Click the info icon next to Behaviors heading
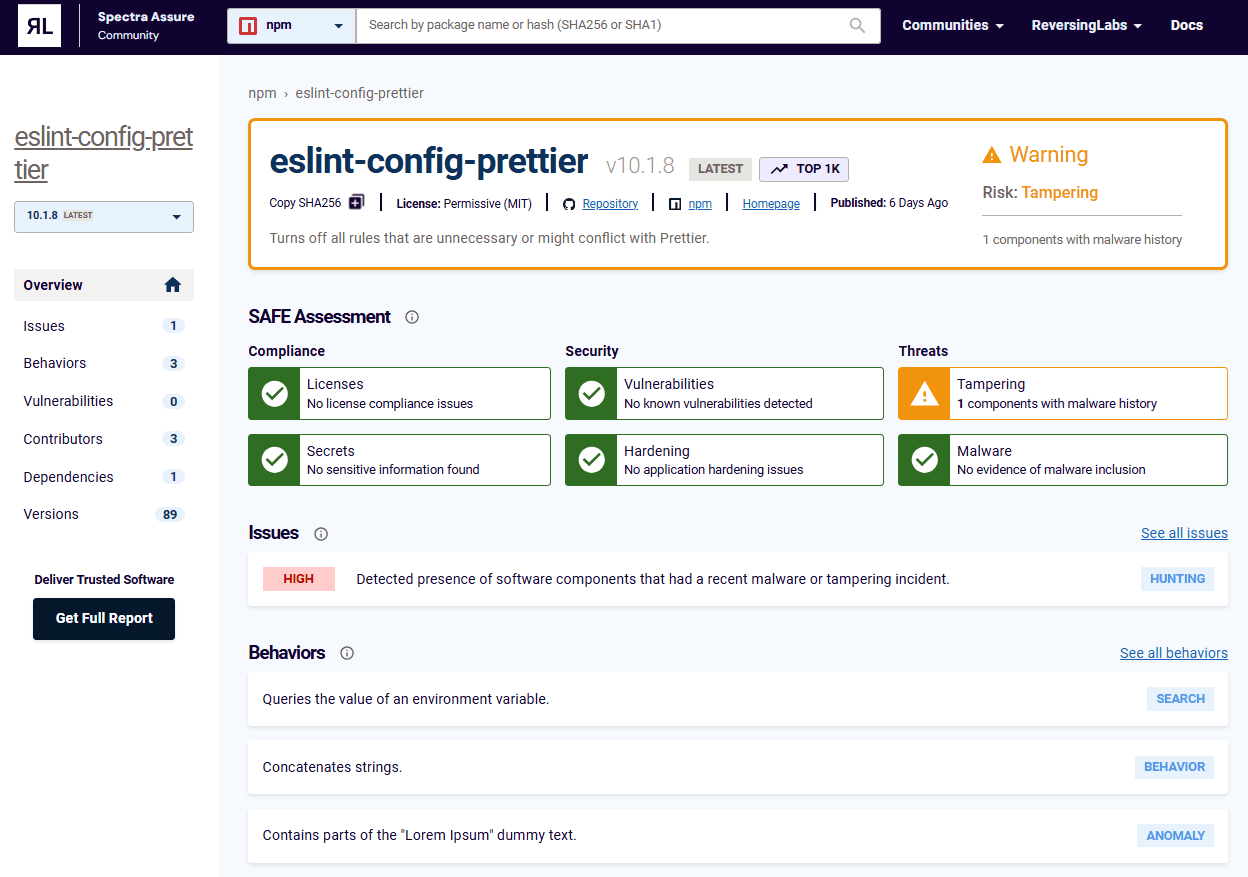 (x=346, y=652)
